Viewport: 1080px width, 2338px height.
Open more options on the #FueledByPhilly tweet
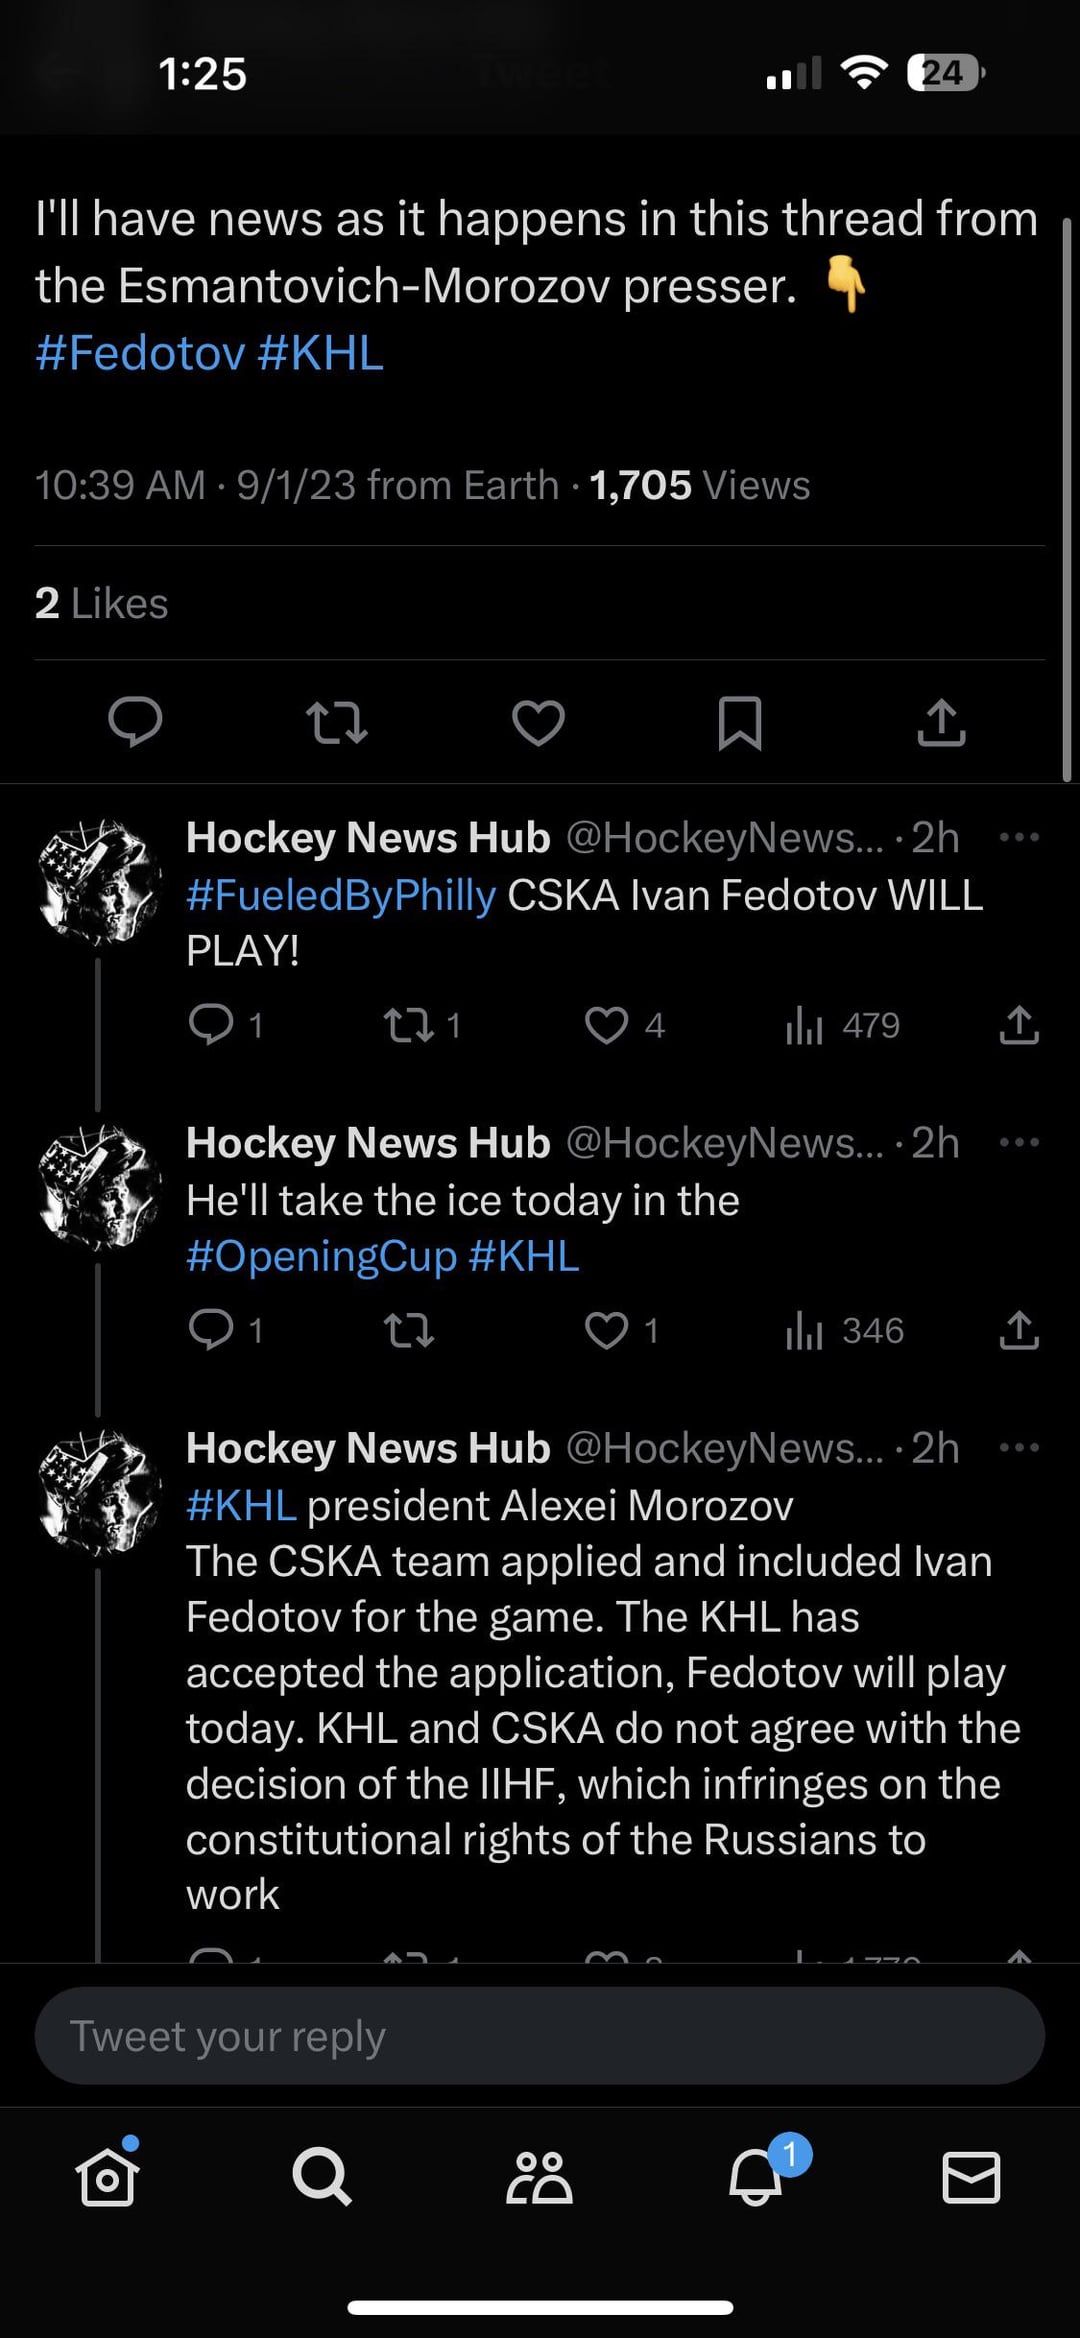pos(1019,838)
